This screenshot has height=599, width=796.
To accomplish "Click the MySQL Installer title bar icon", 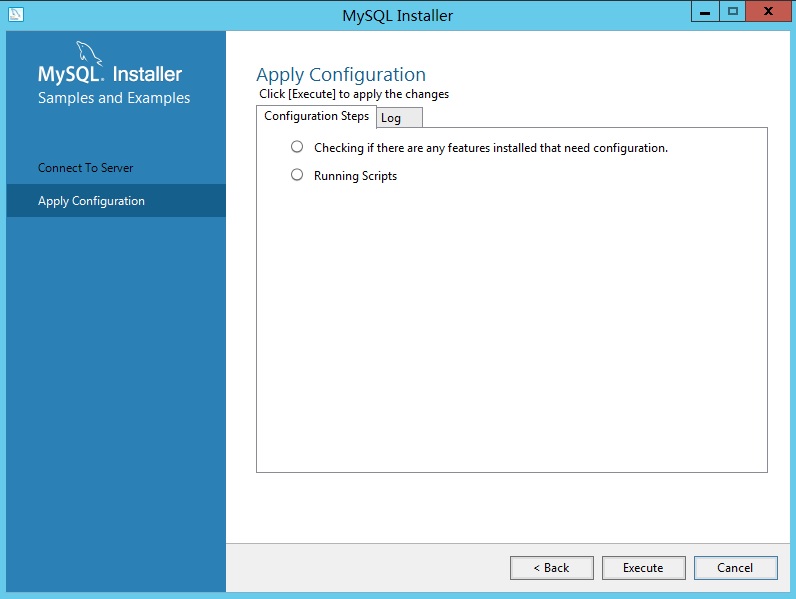I will (16, 14).
